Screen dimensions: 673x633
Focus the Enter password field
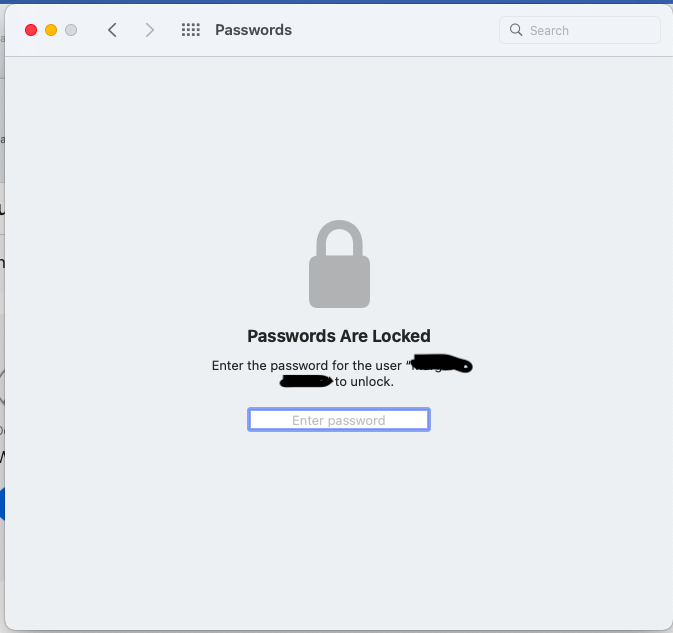[339, 420]
